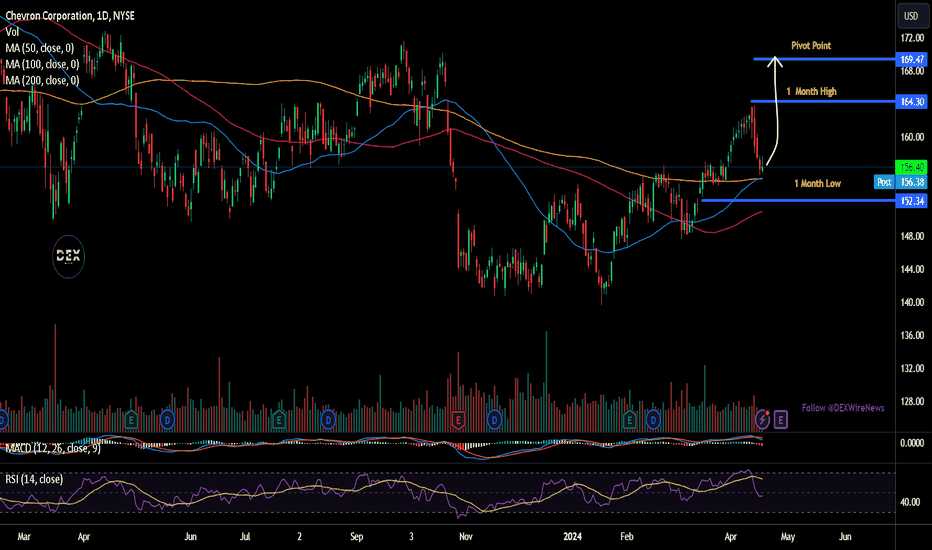Click the Nov time axis label
932x550 pixels.
tap(466, 536)
